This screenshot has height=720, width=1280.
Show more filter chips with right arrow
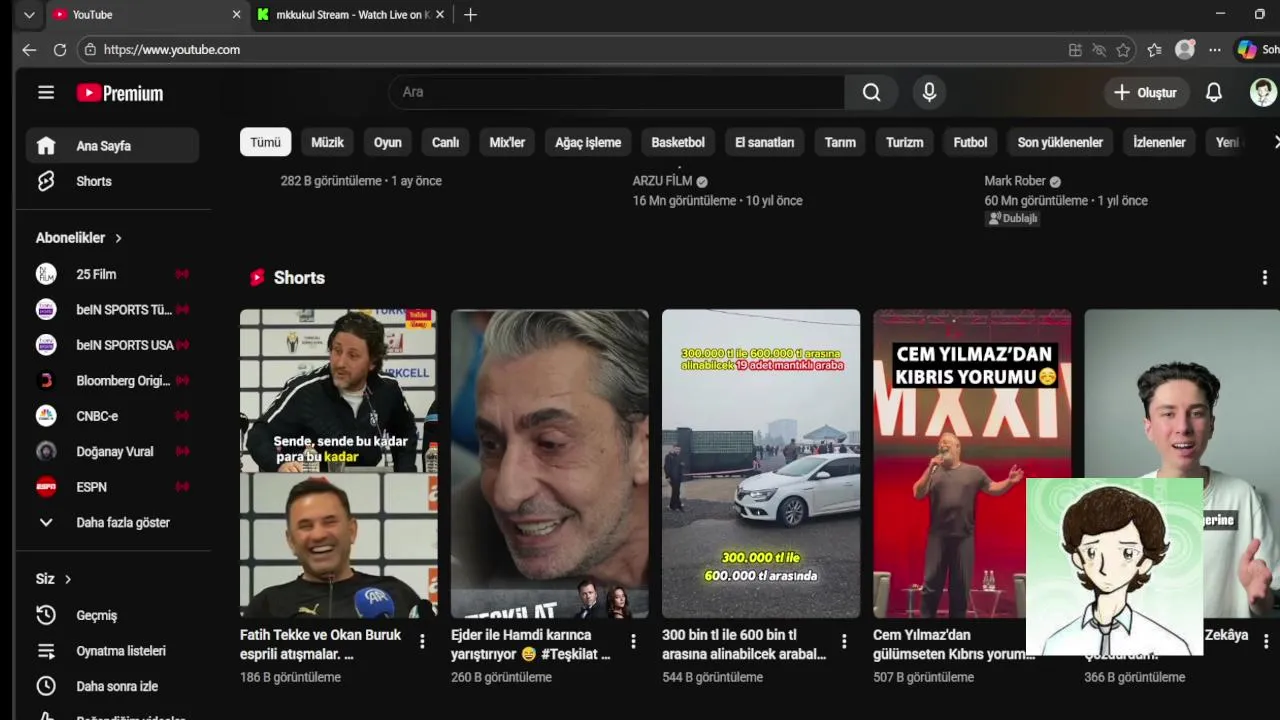tap(1275, 142)
